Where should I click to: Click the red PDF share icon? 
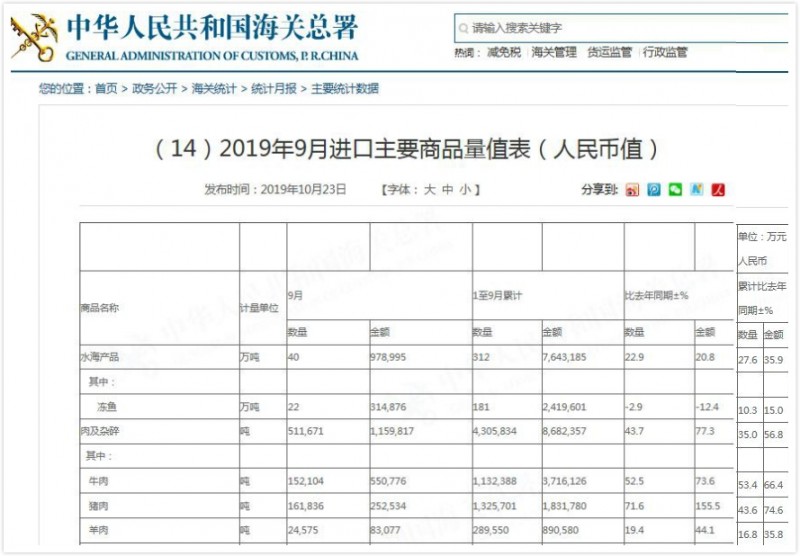(718, 189)
